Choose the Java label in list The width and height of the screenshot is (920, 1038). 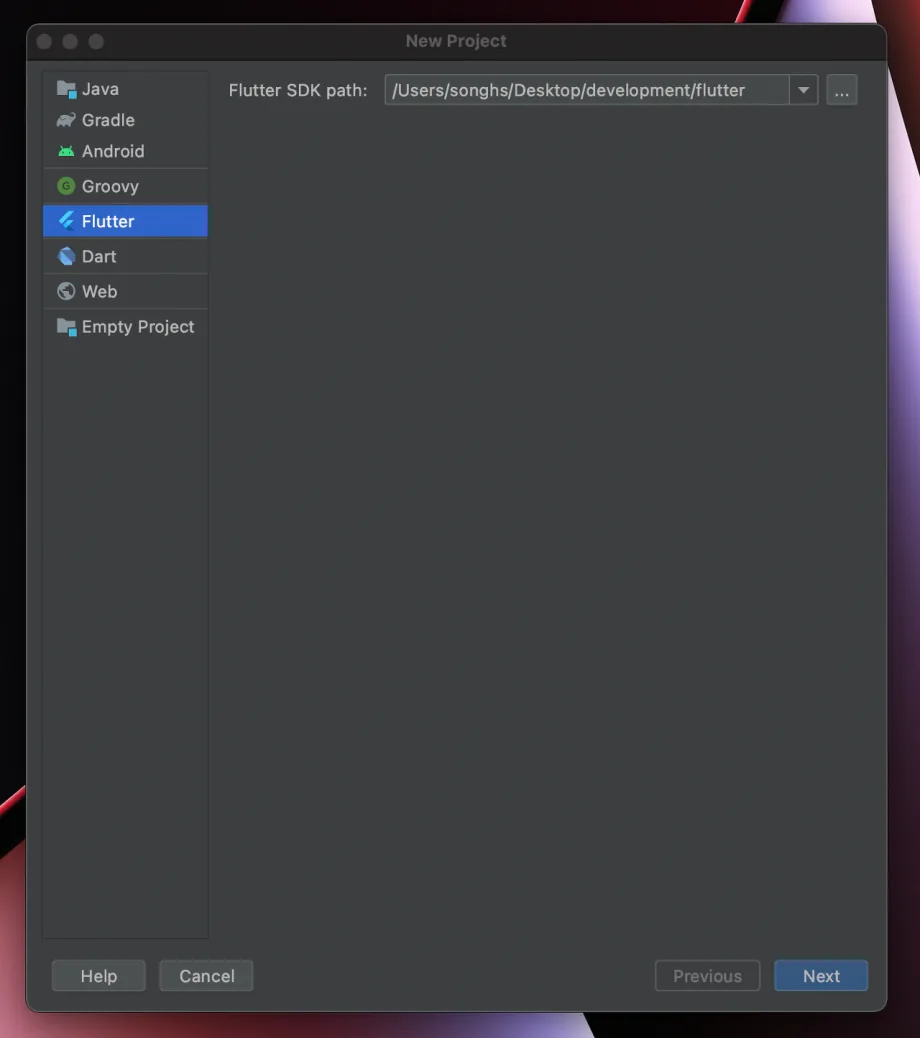point(101,89)
